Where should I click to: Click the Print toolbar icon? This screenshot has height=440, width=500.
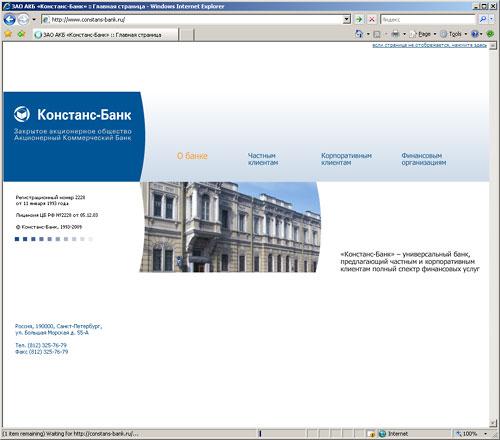395,34
